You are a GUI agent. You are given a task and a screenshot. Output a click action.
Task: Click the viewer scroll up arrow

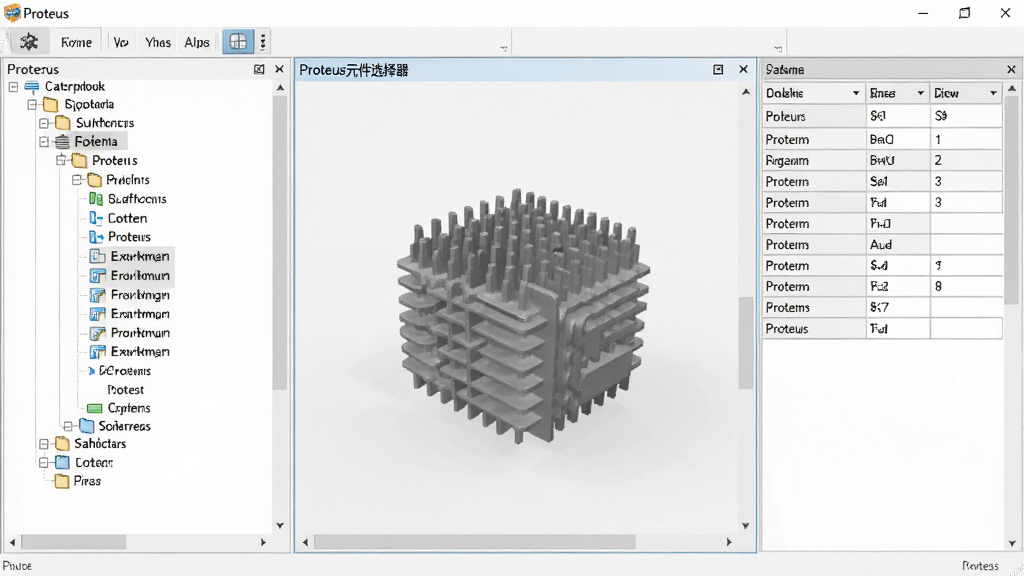745,92
